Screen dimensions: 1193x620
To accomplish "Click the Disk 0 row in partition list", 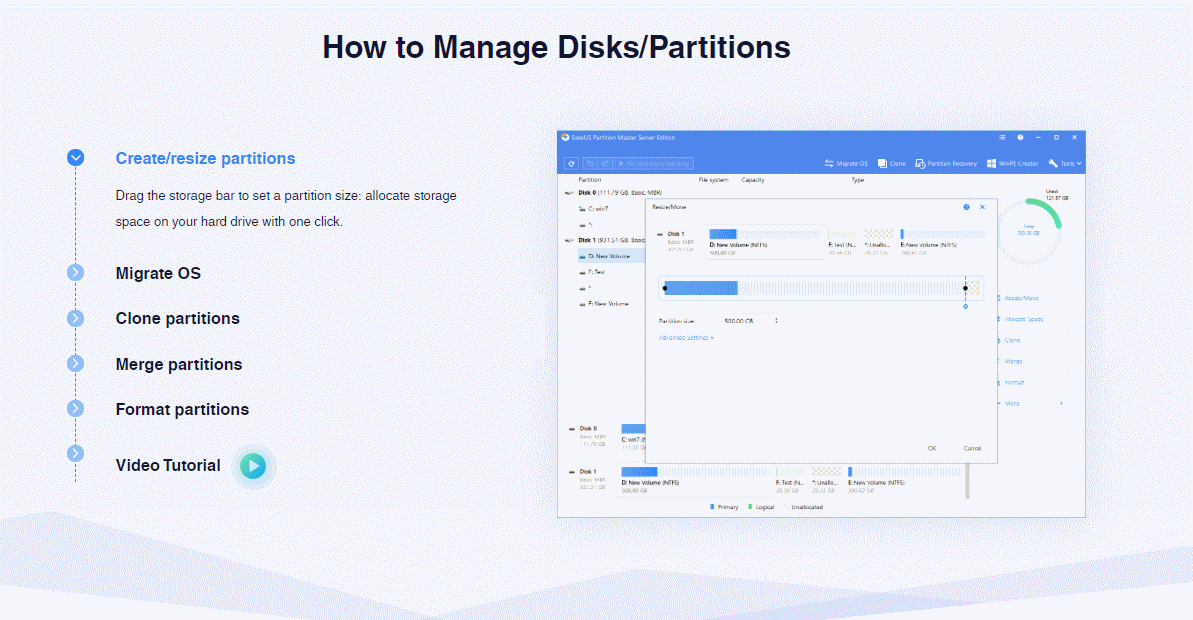I will tap(613, 192).
